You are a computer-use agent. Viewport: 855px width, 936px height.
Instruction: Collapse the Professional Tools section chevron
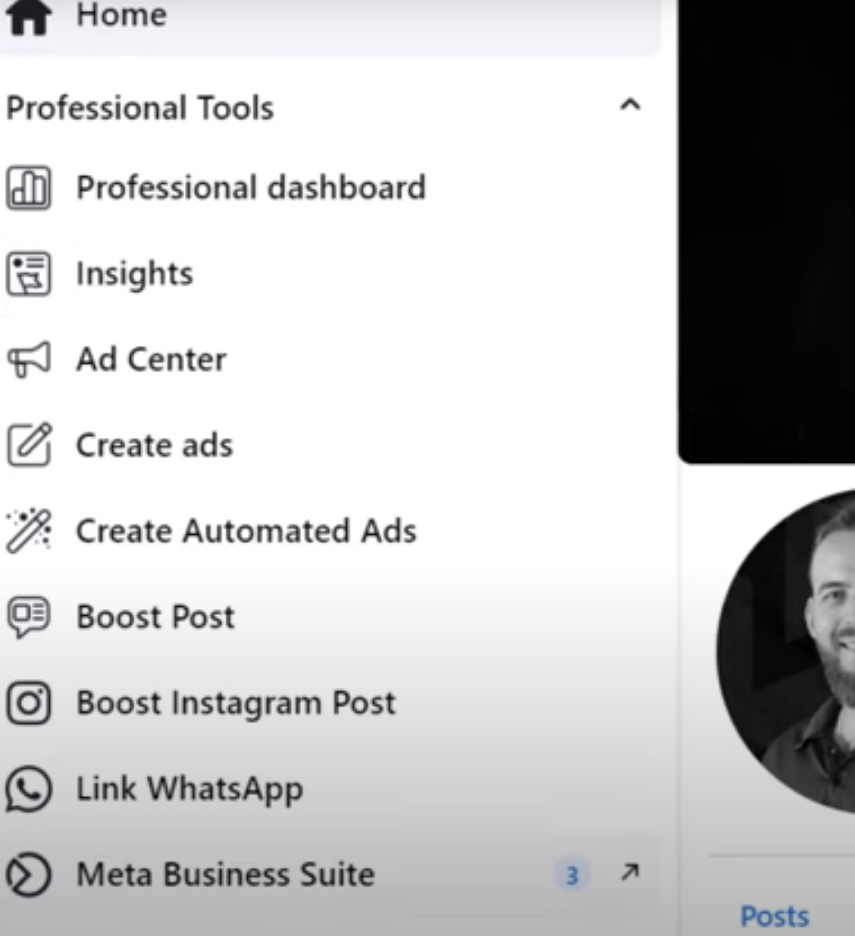[630, 105]
